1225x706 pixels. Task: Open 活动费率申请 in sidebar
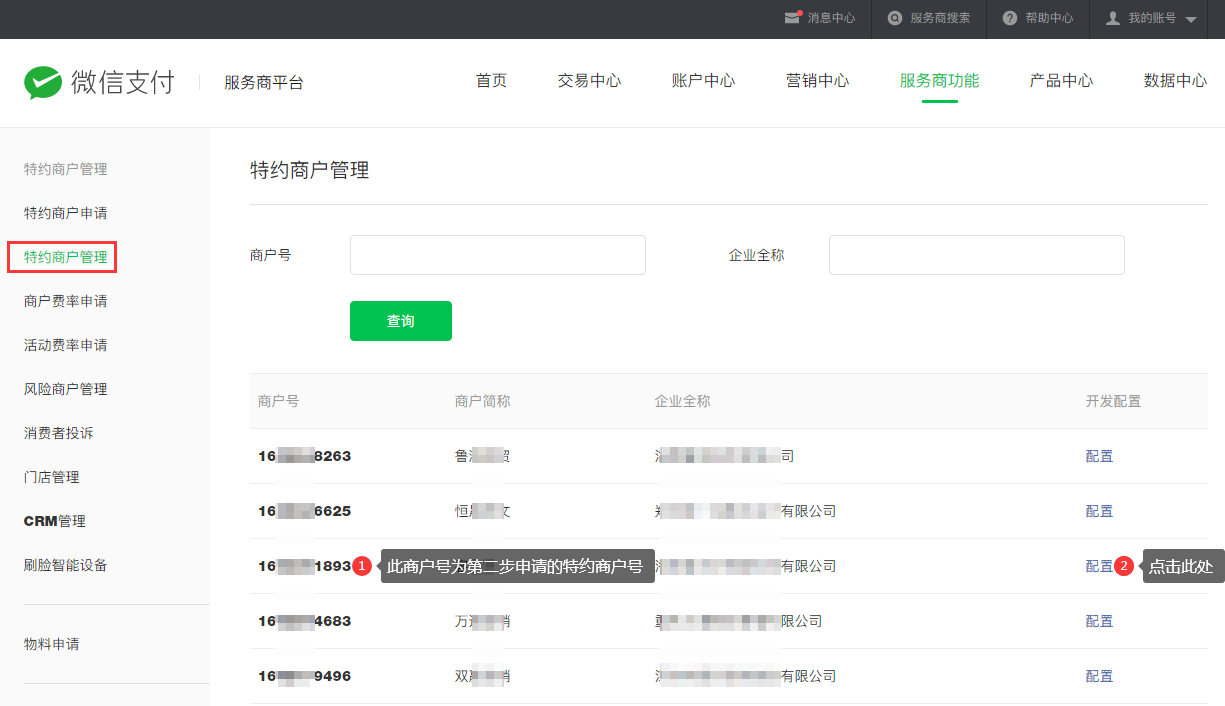pos(65,345)
